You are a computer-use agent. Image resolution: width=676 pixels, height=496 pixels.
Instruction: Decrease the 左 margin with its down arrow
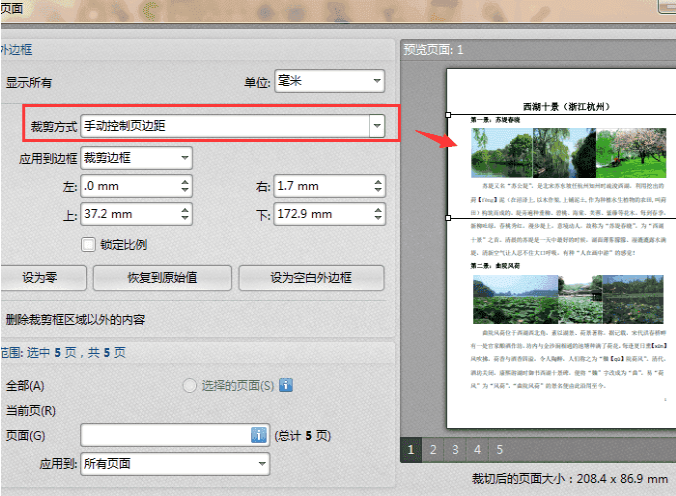185,190
